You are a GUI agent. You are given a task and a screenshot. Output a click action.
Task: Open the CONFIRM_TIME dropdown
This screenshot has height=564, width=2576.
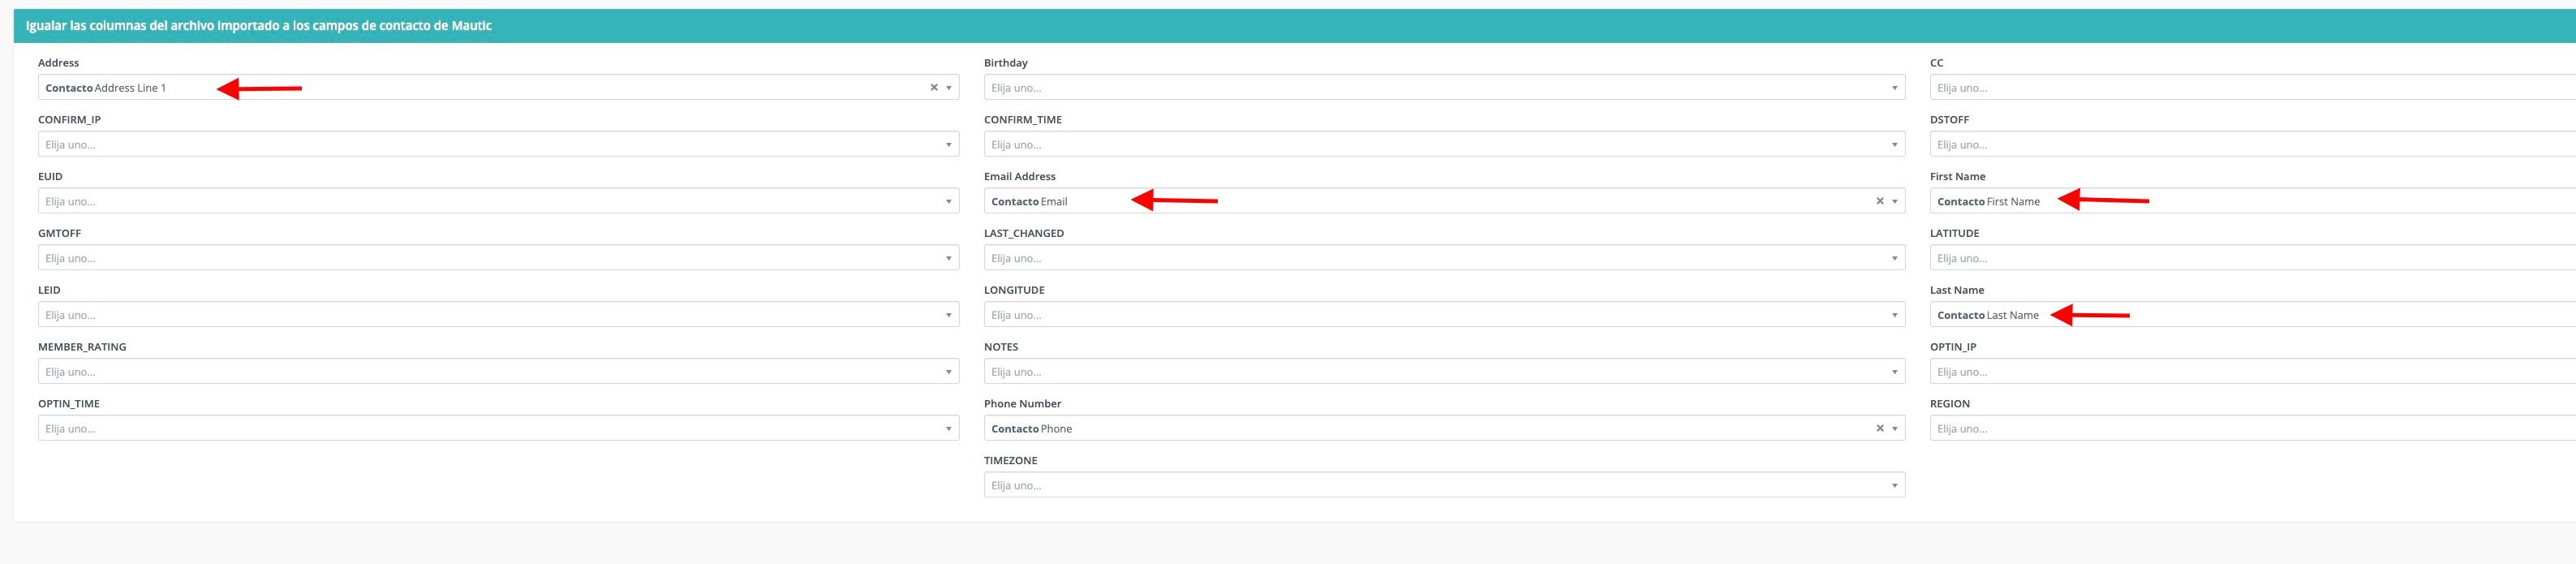1444,144
